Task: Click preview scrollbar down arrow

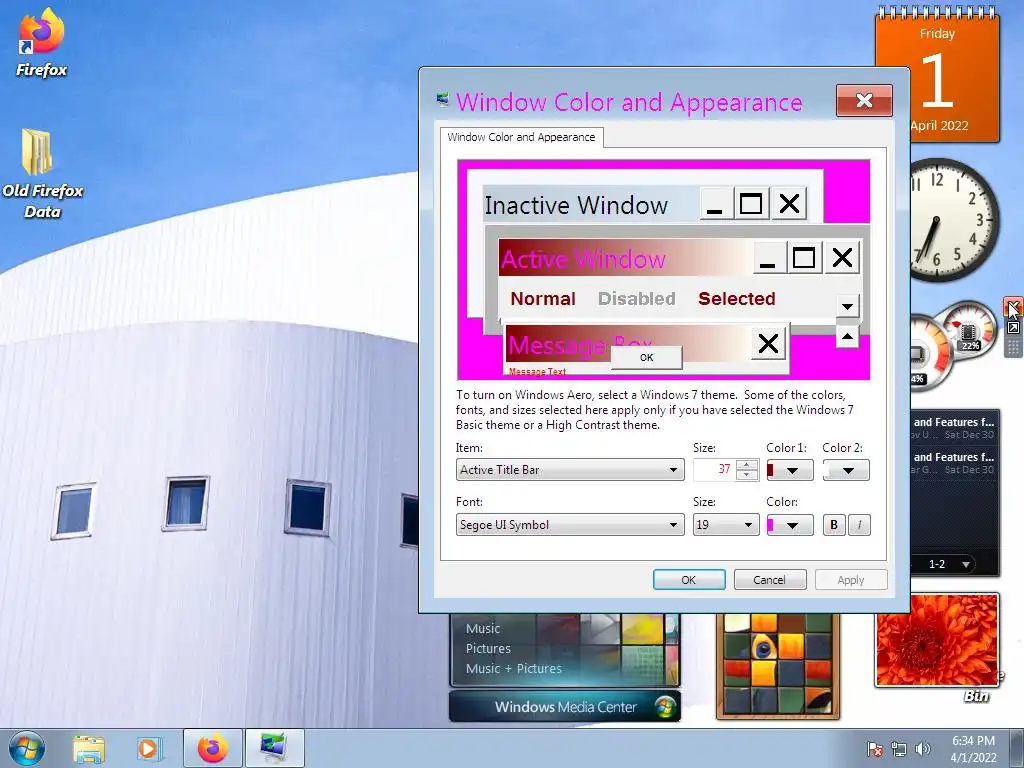Action: pos(847,306)
